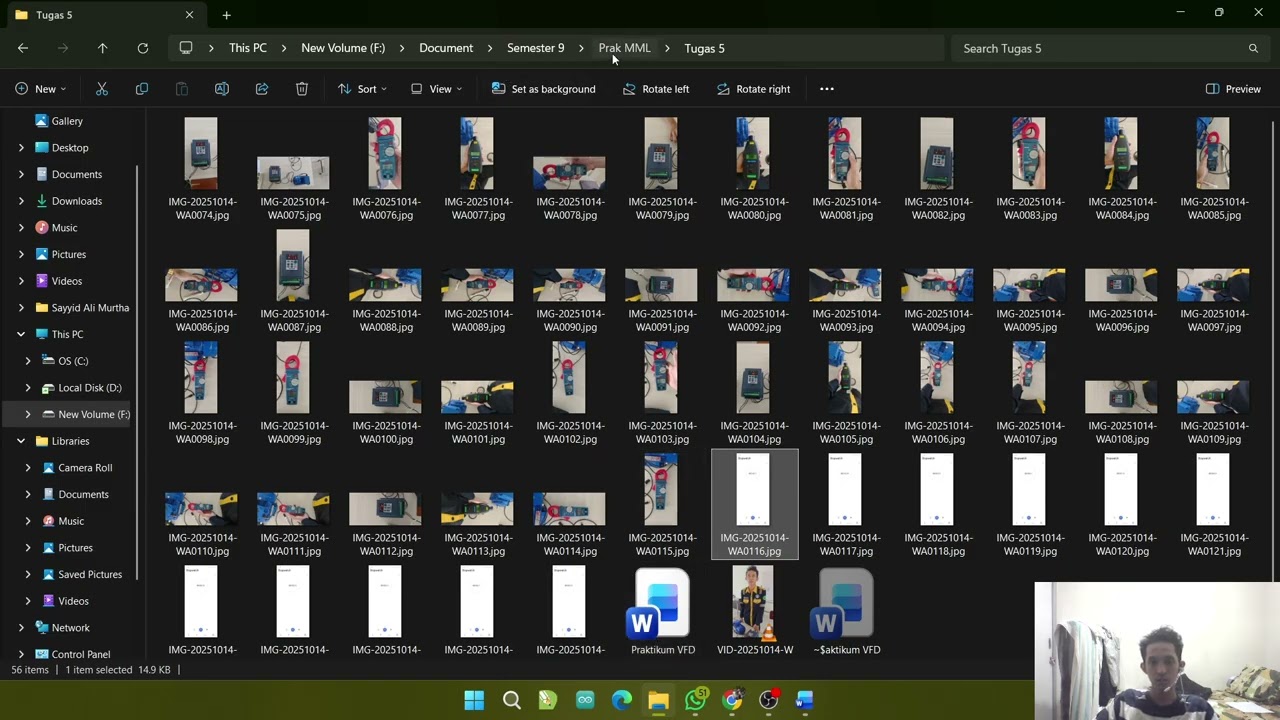Open the Praktikum VFD Word document
This screenshot has height=720, width=1280.
(662, 611)
